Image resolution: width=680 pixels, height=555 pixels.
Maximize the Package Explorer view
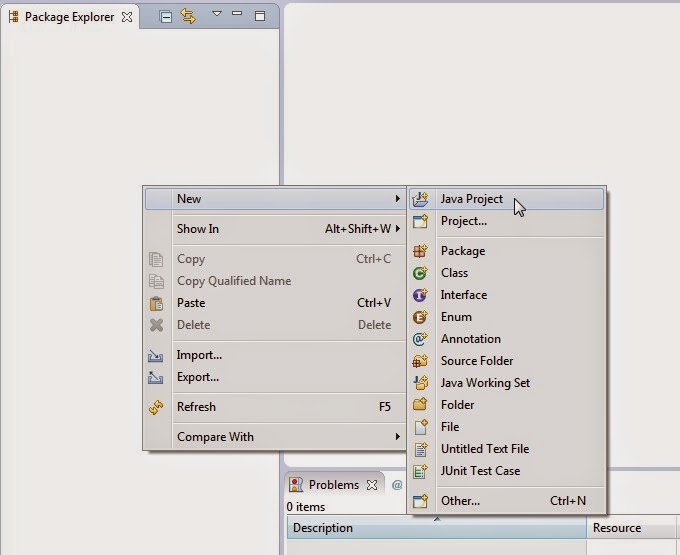[x=260, y=16]
